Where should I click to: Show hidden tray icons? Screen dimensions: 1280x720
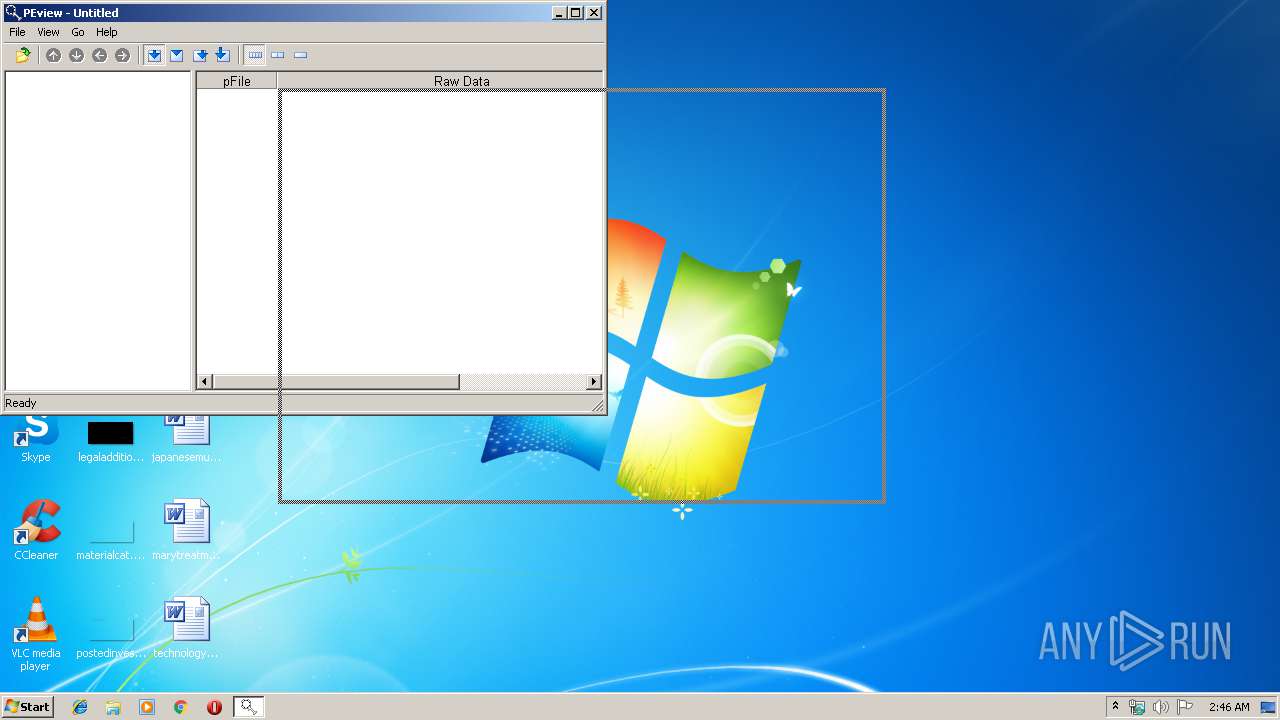[x=1115, y=707]
